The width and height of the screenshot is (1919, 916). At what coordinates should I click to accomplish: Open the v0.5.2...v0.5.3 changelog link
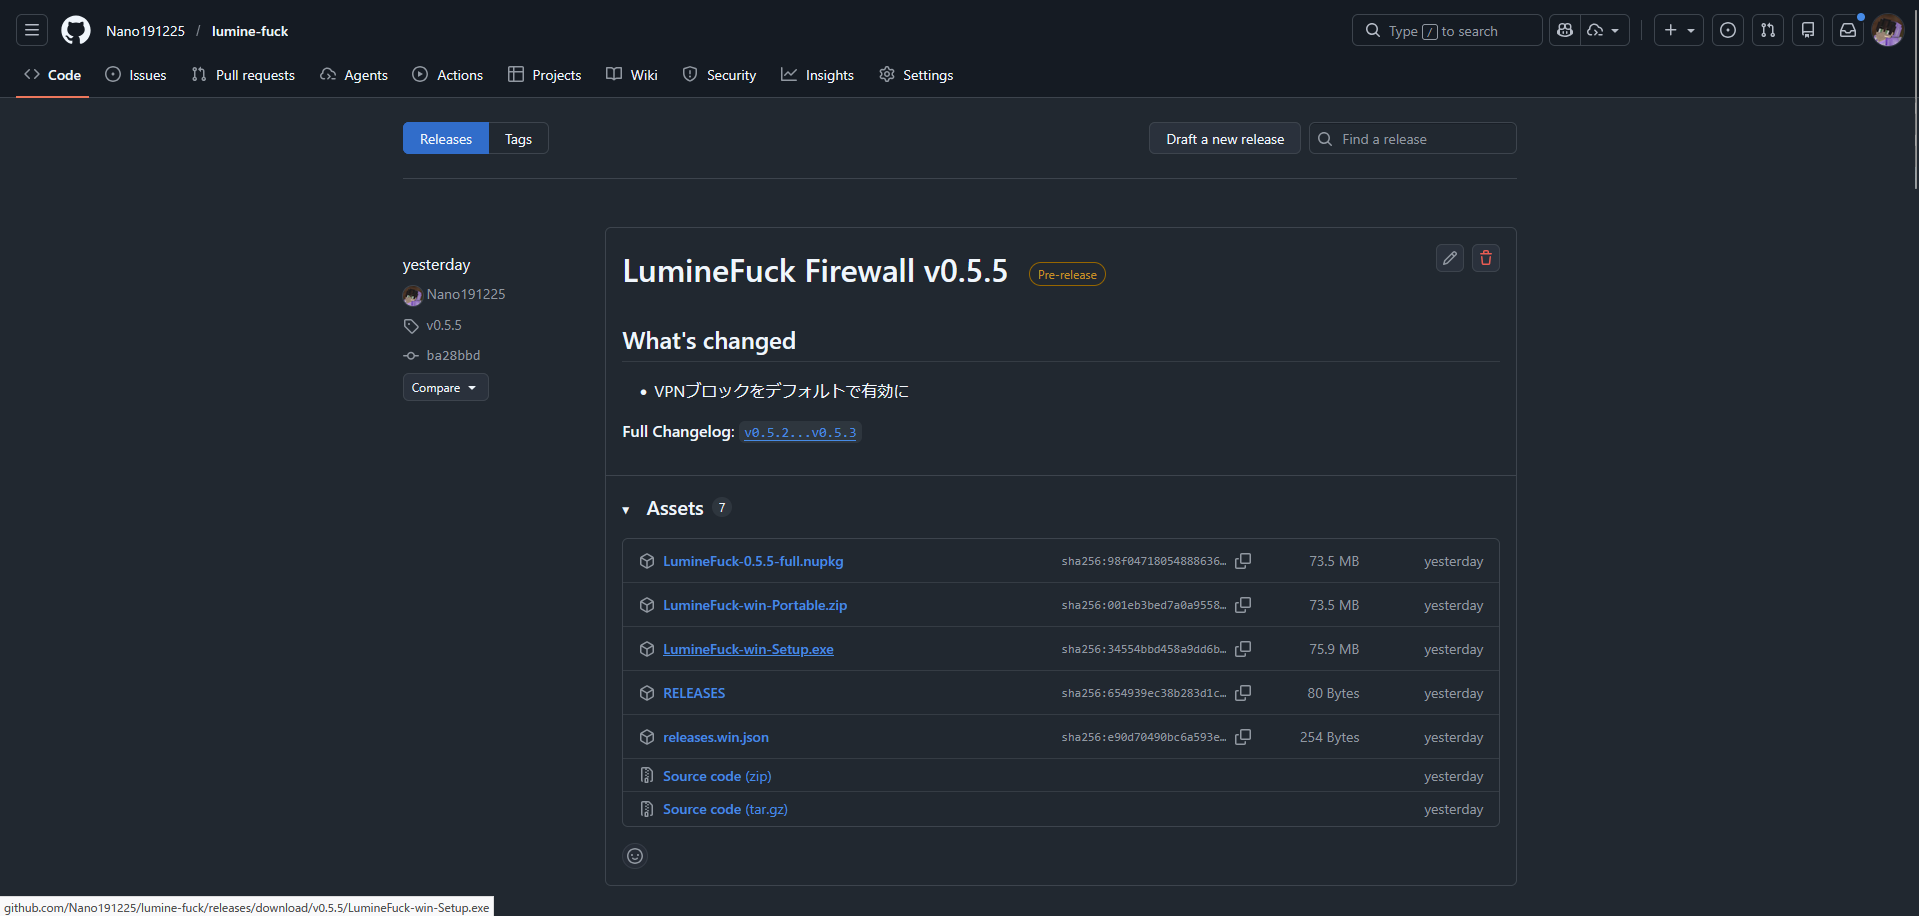800,433
